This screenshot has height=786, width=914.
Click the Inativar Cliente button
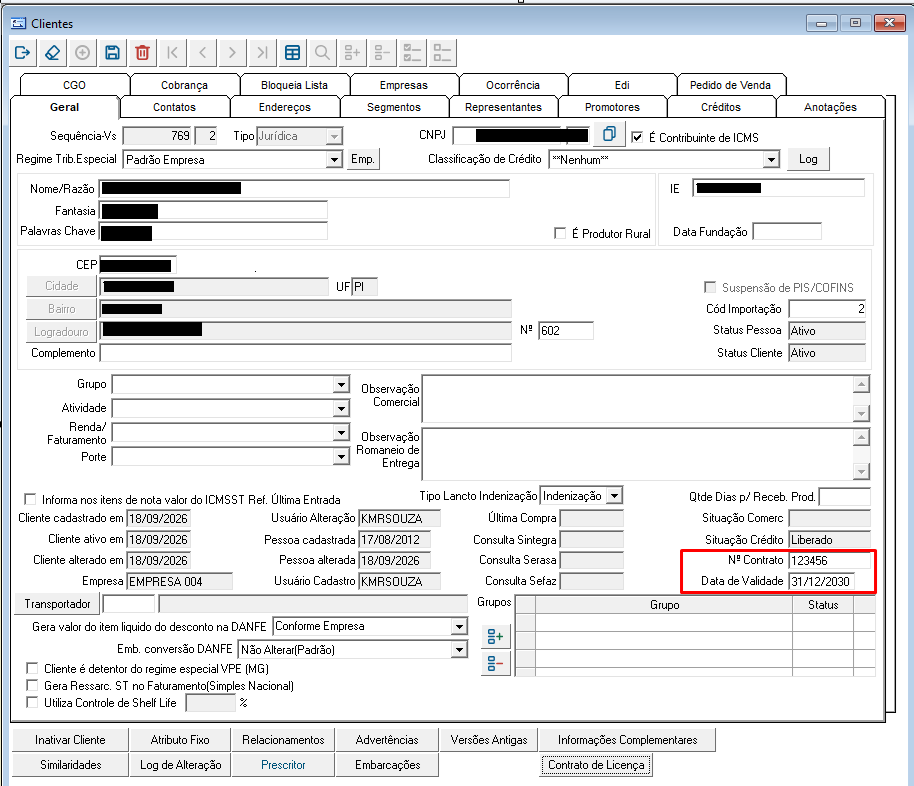click(x=70, y=739)
